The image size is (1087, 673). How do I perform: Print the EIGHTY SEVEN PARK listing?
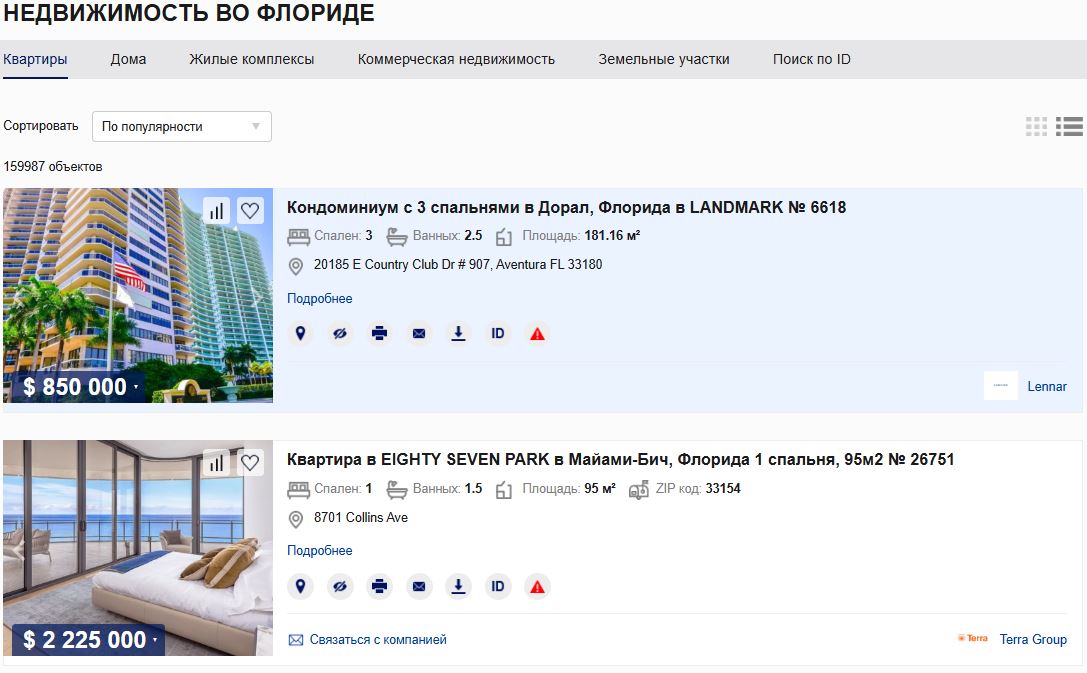point(379,587)
